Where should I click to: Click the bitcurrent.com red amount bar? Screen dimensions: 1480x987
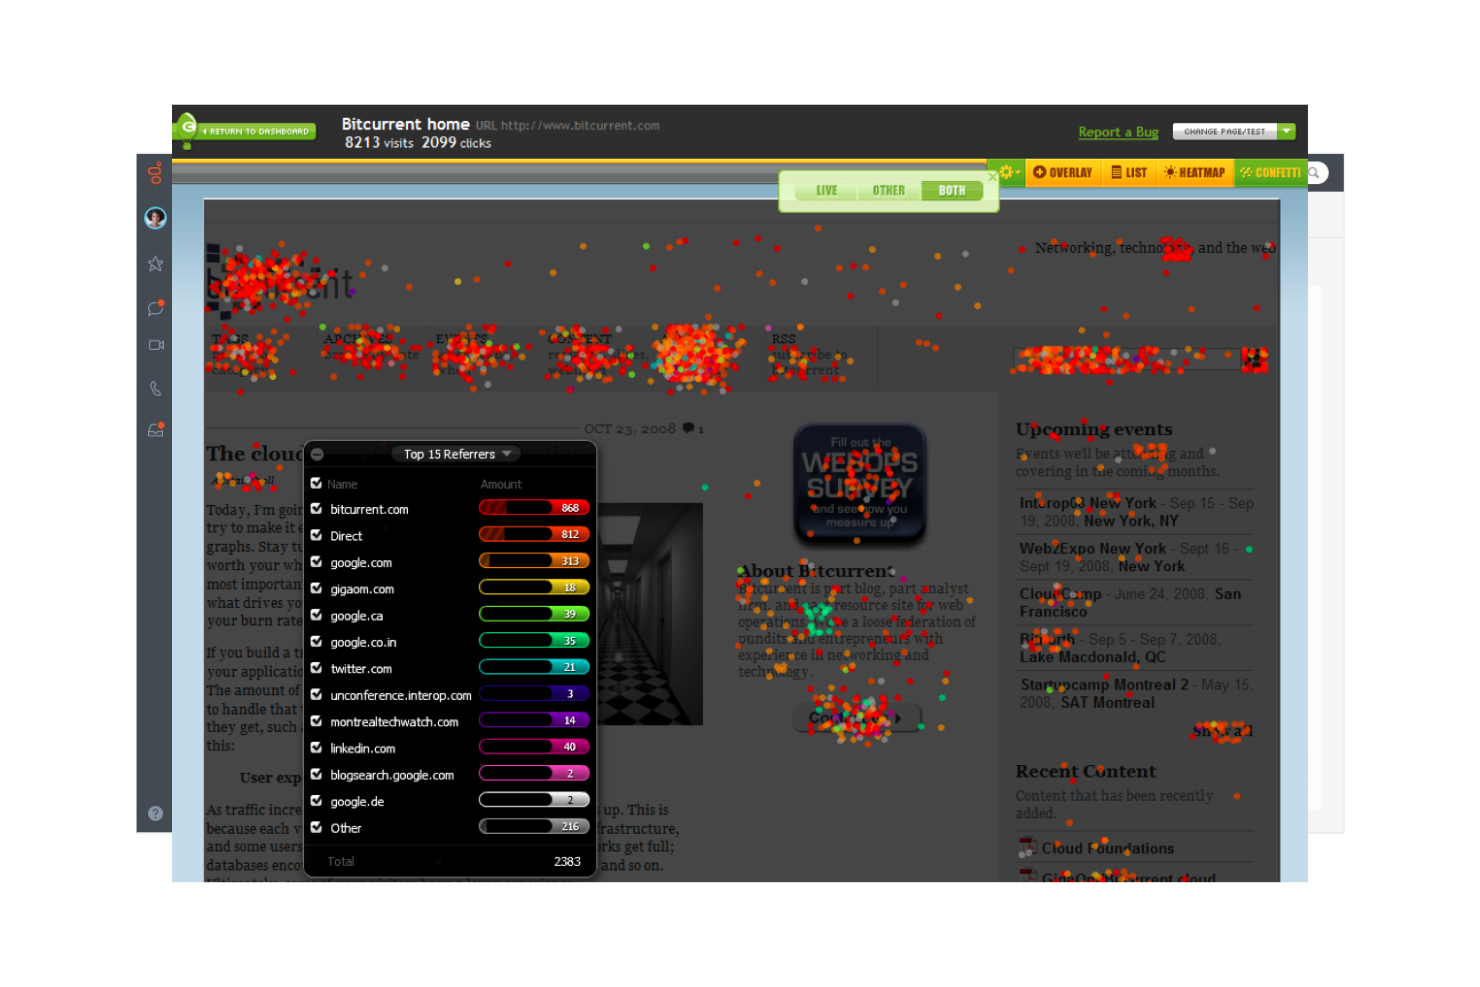coord(534,508)
